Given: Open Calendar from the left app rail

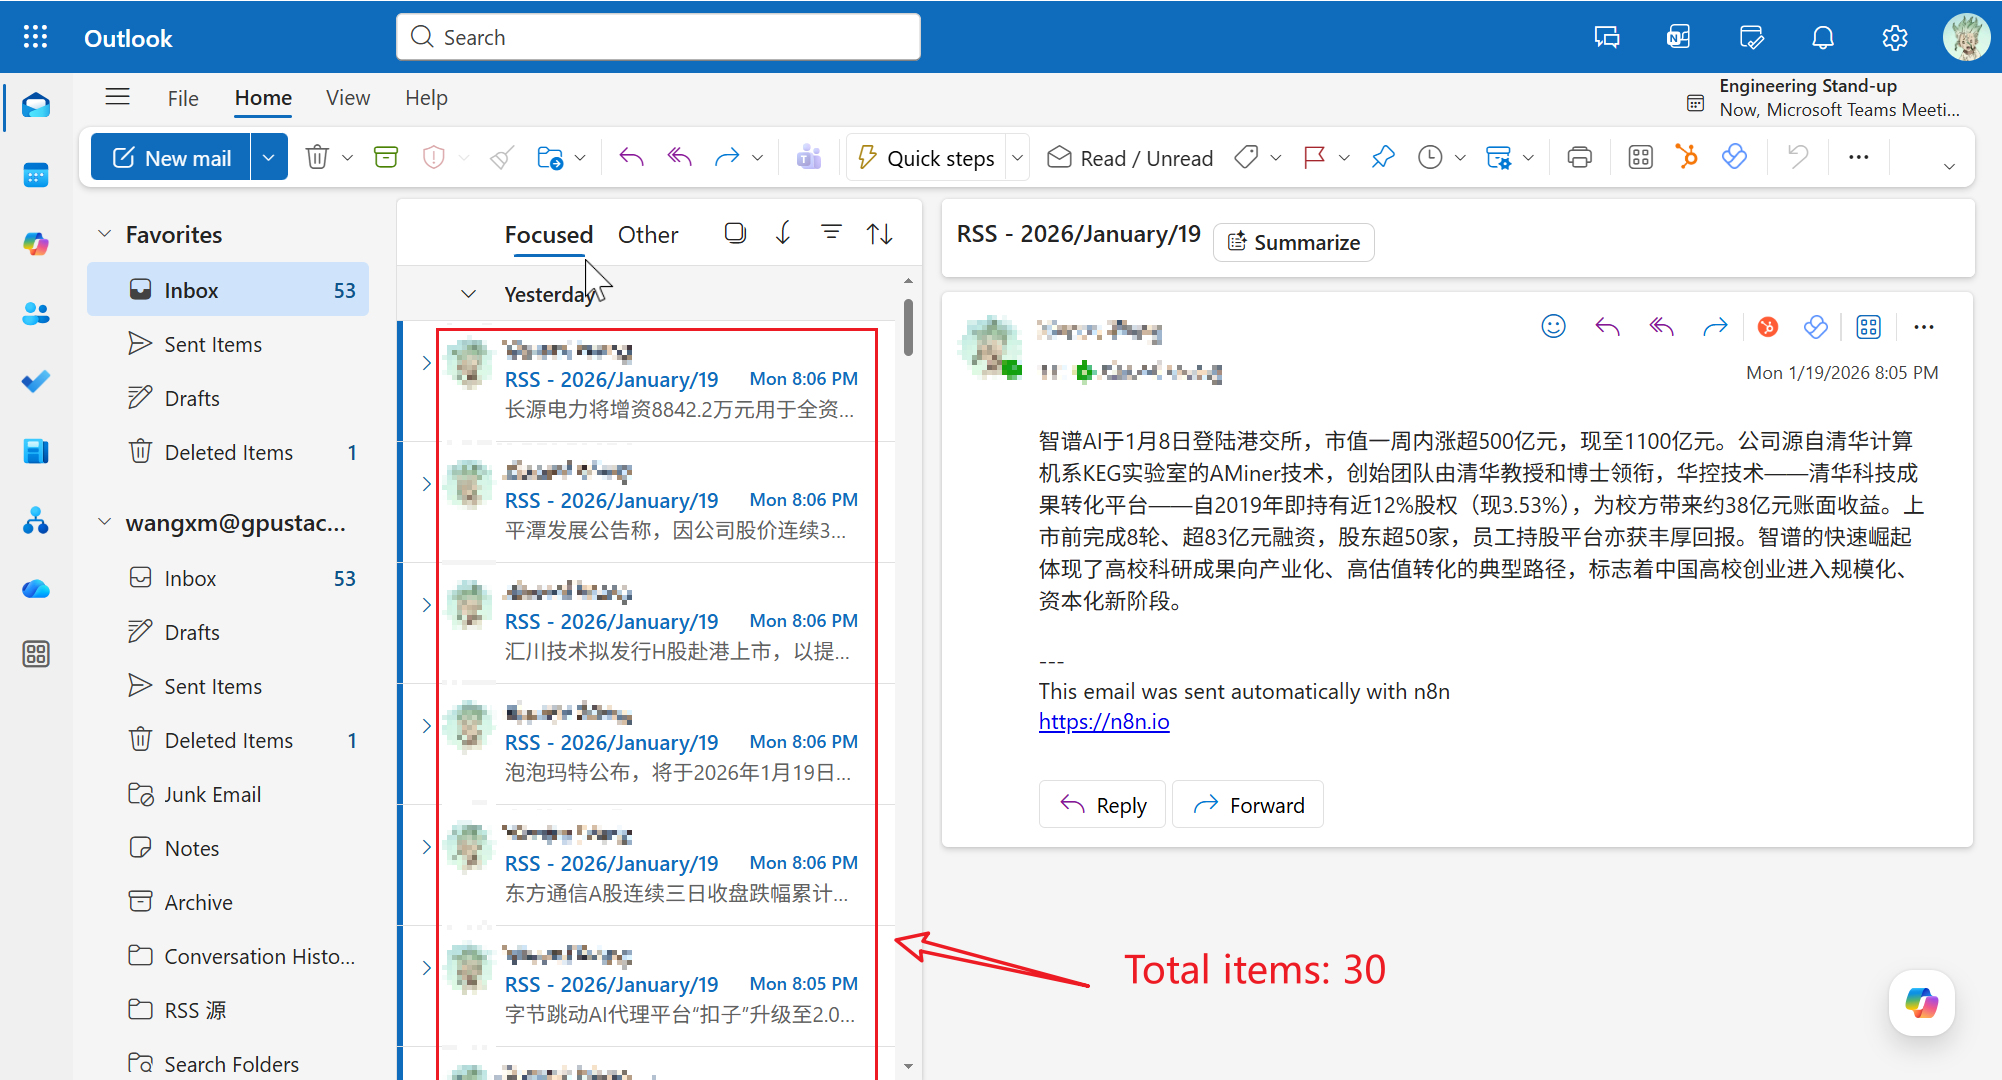Looking at the screenshot, I should click(36, 176).
